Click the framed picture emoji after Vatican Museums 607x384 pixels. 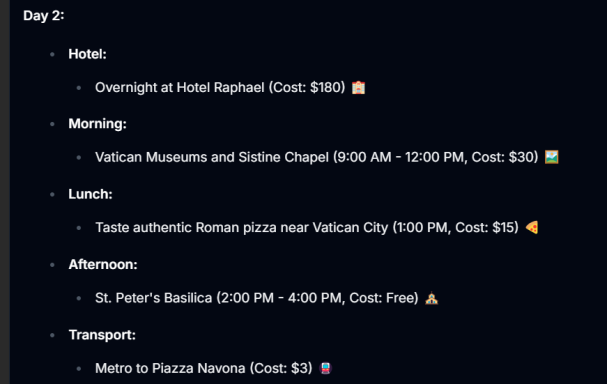(551, 157)
